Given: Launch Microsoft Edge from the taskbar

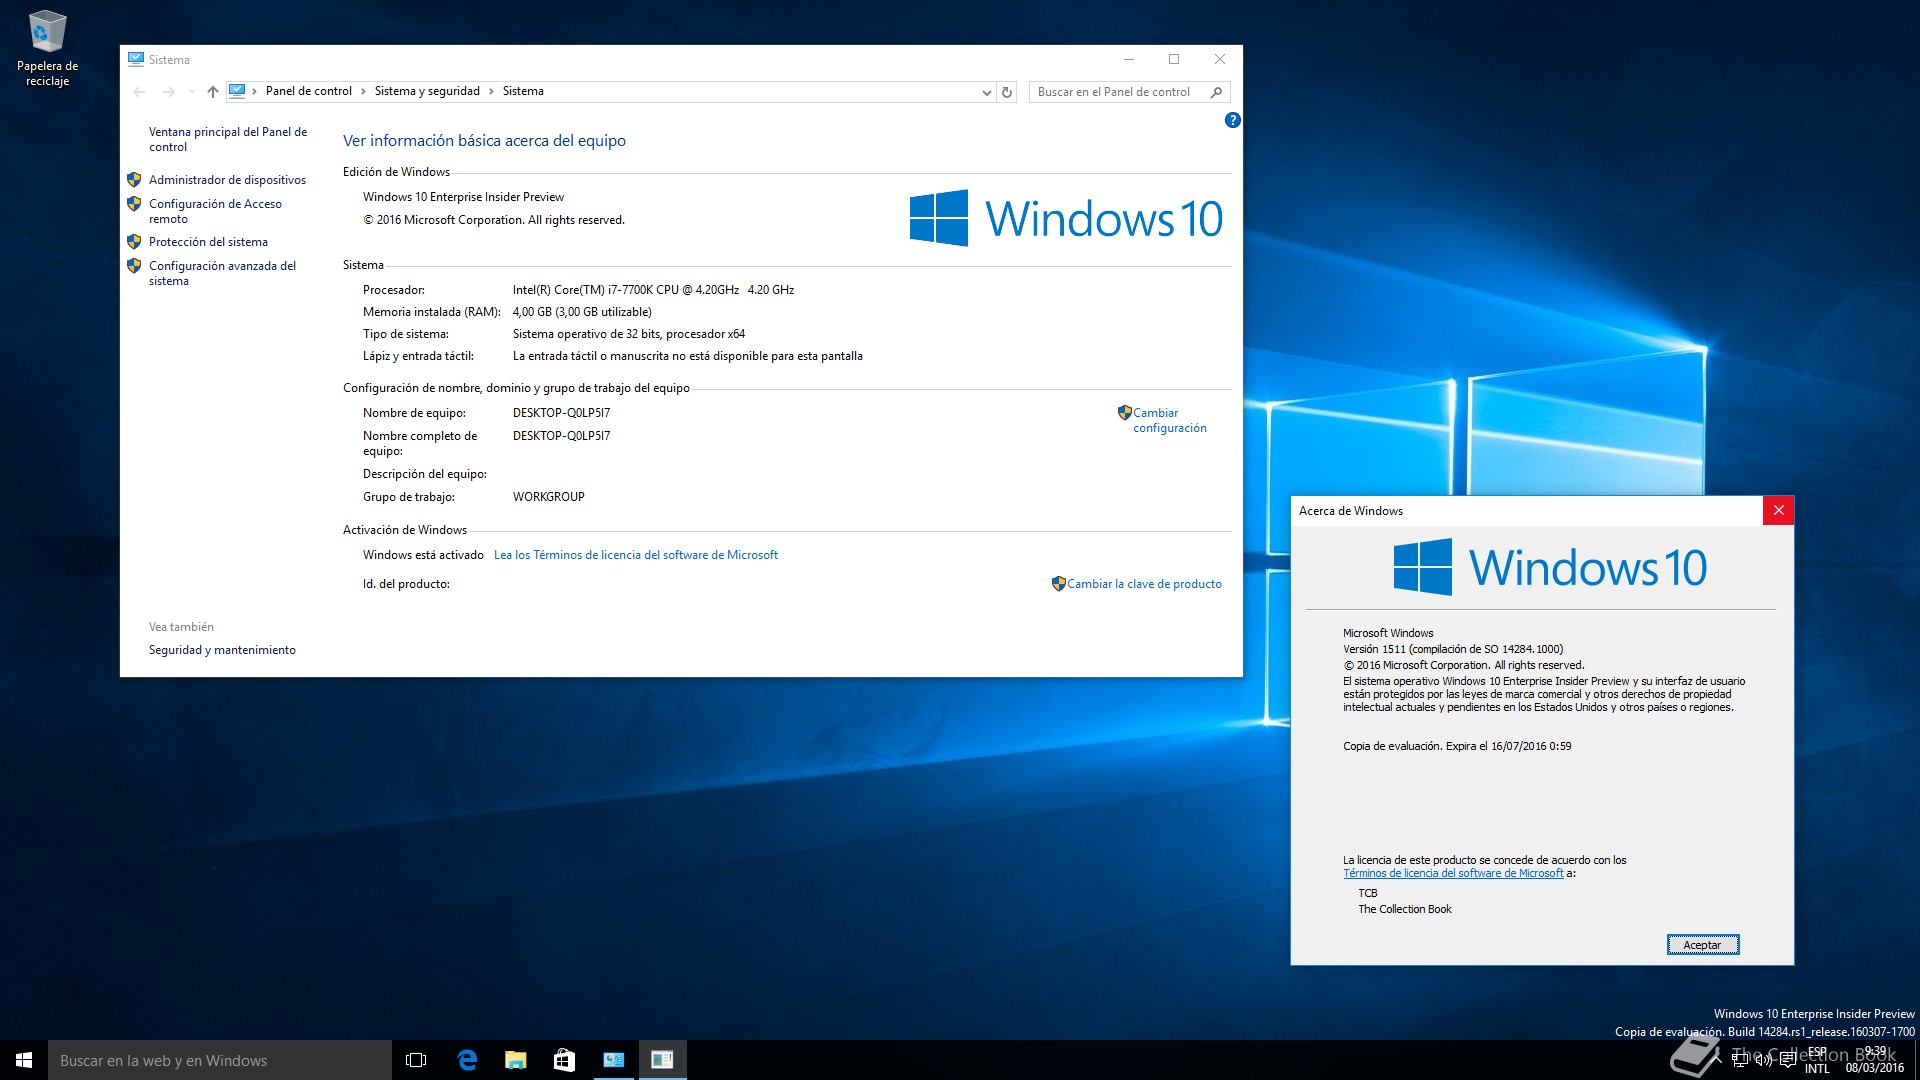Looking at the screenshot, I should click(x=467, y=1060).
